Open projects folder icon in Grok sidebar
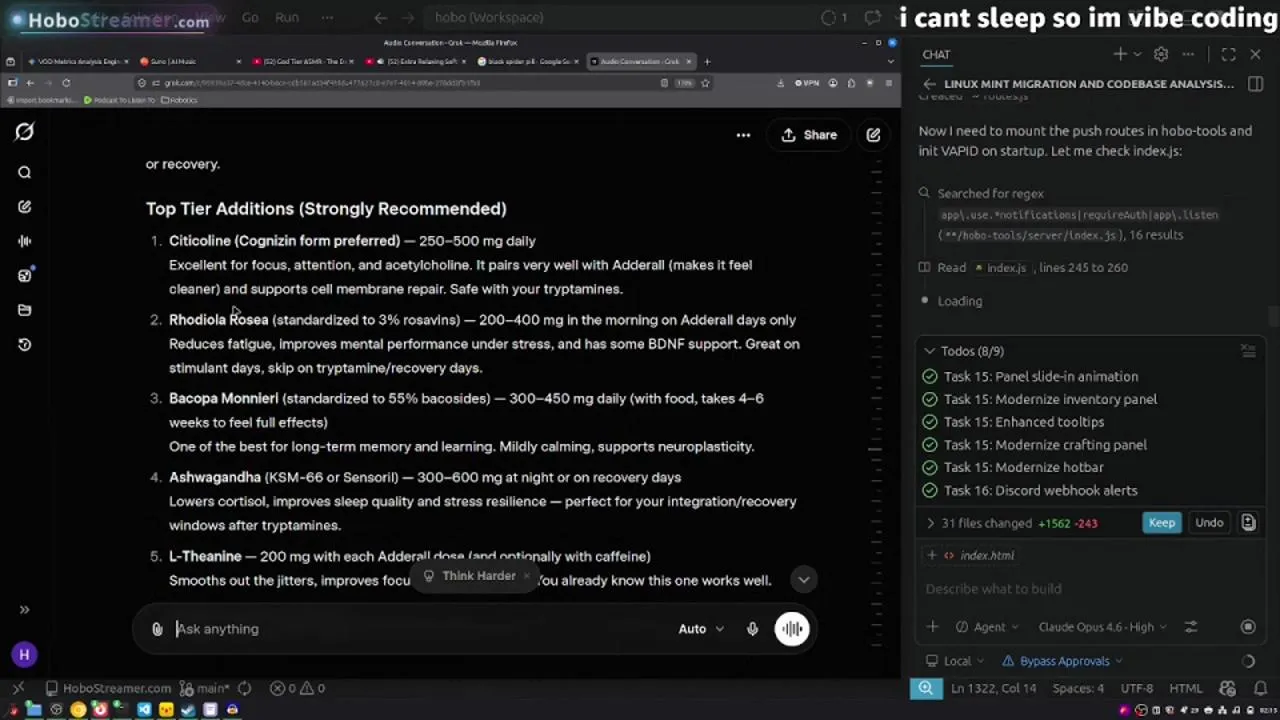 coord(24,310)
